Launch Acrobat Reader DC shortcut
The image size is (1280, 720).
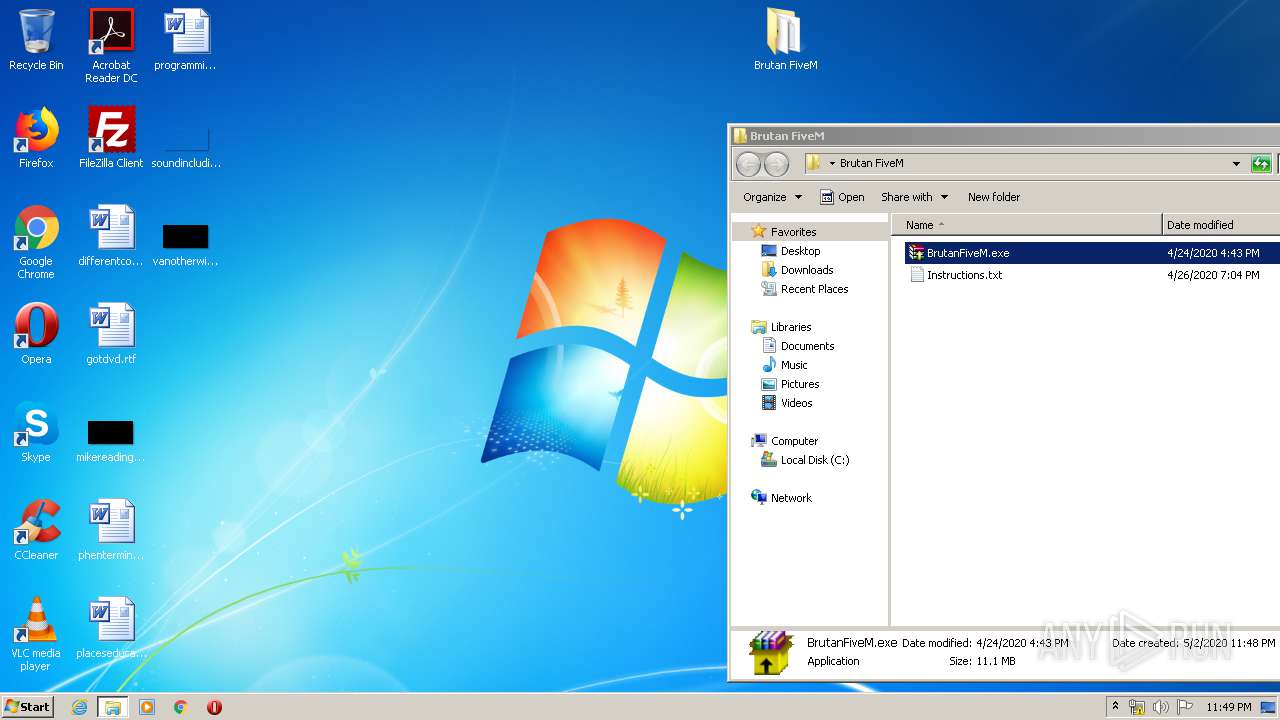click(111, 46)
